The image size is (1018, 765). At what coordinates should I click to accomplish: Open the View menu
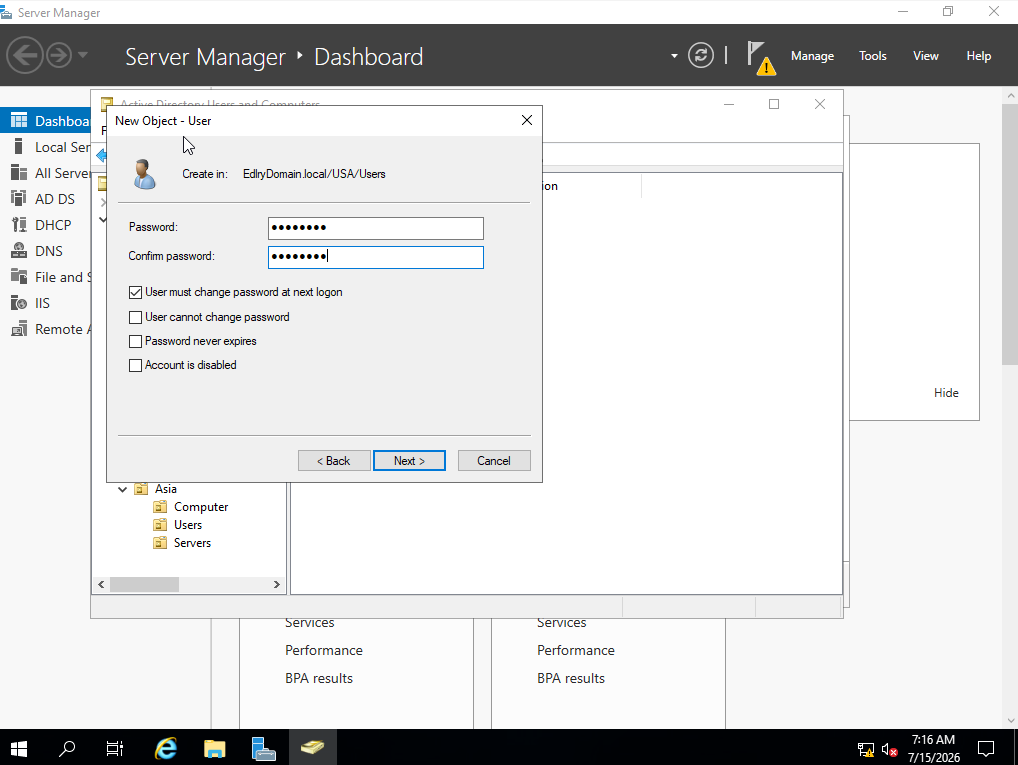coord(926,56)
